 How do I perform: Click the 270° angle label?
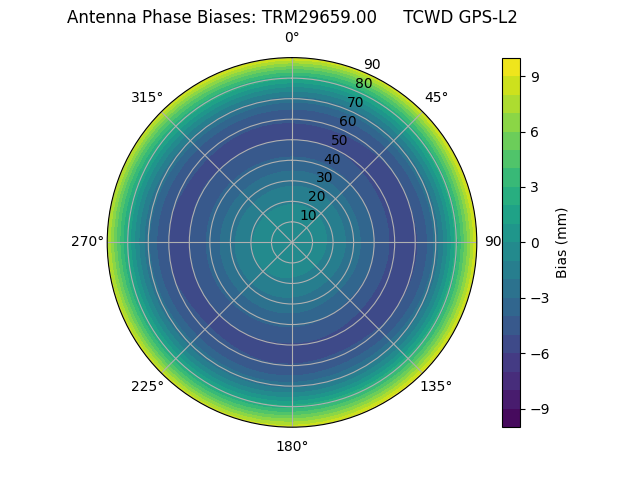tap(87, 242)
